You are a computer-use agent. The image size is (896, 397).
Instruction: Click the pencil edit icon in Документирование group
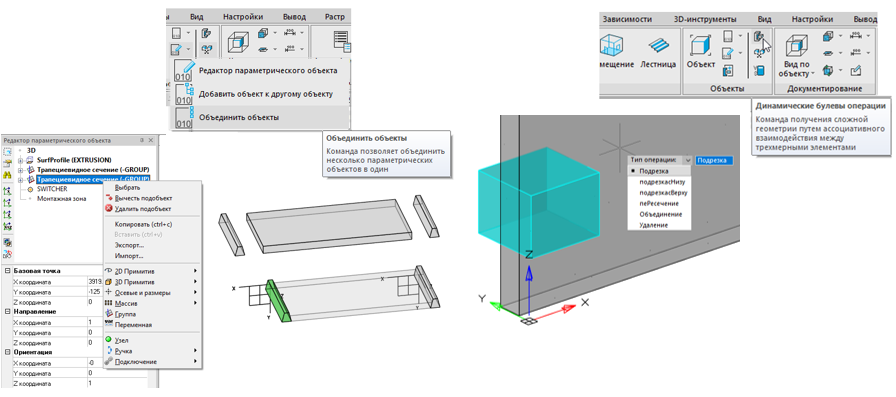[855, 71]
